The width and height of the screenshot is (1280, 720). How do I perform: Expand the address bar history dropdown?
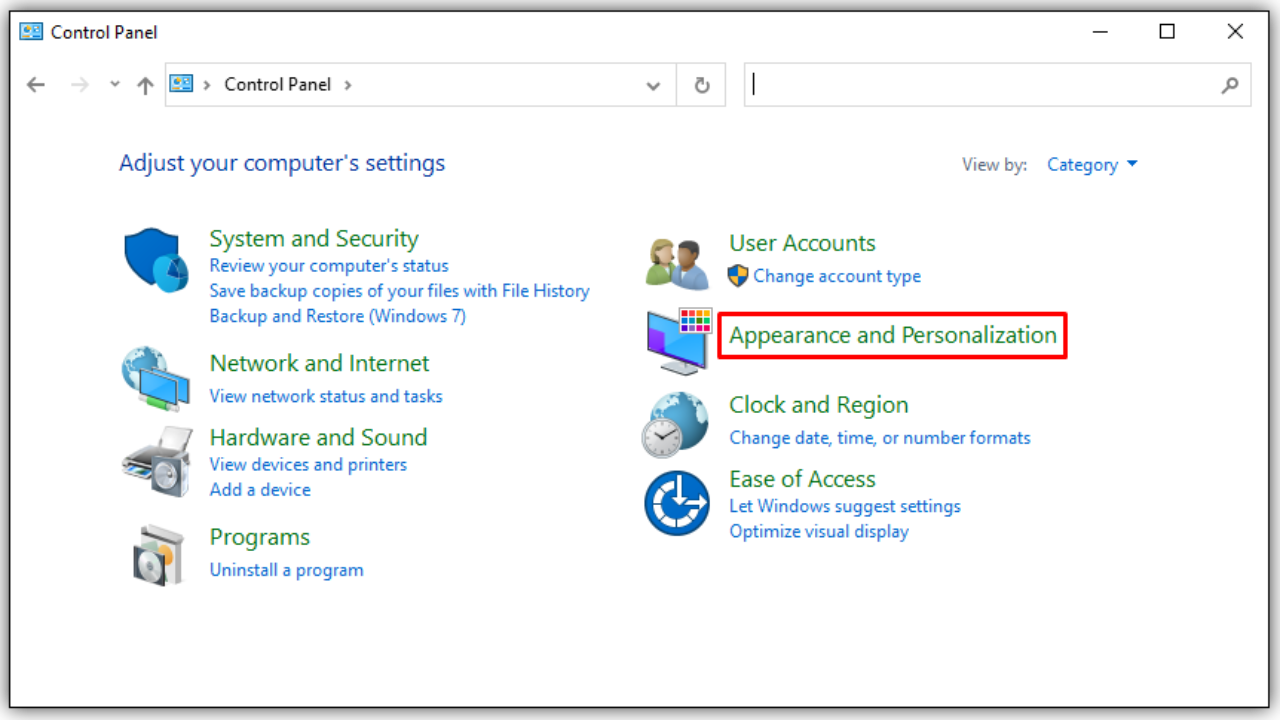(x=653, y=85)
